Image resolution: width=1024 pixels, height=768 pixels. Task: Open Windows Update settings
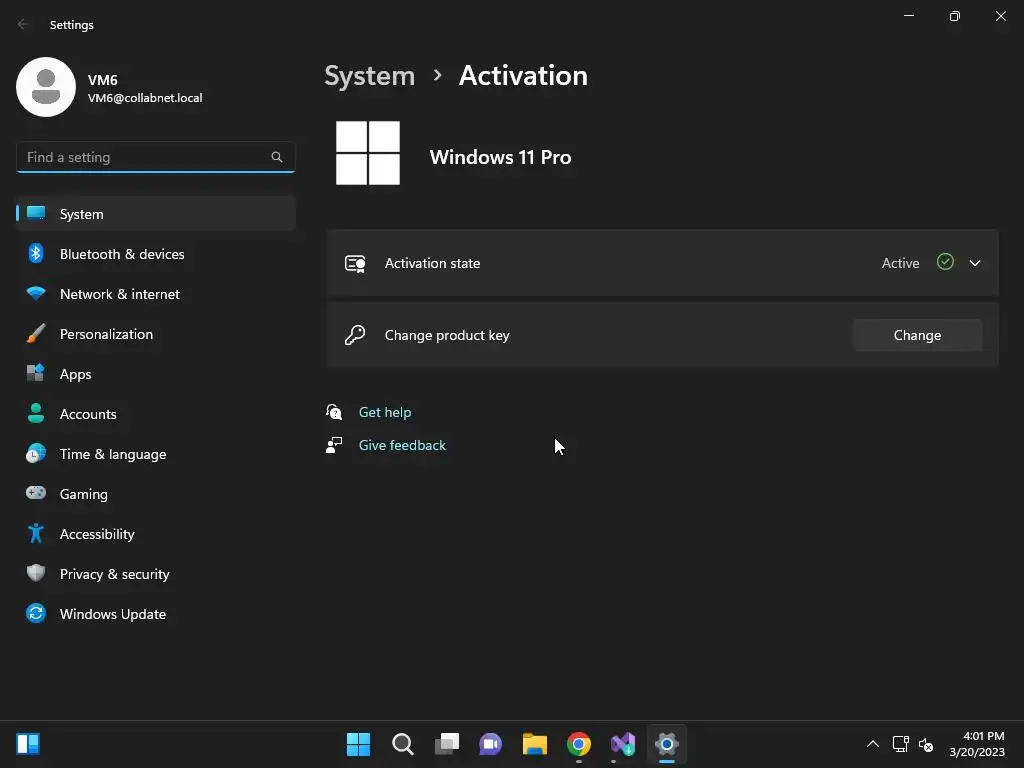[155, 614]
